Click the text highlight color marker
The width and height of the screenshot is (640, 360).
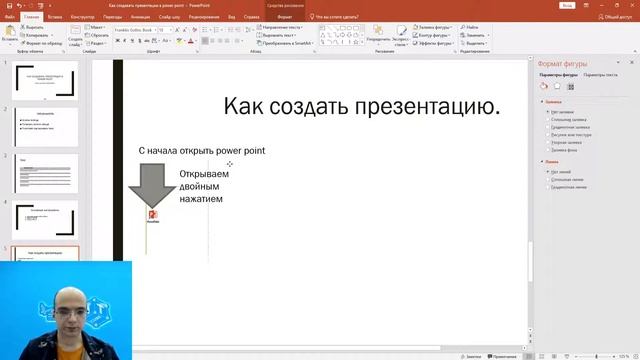179,41
